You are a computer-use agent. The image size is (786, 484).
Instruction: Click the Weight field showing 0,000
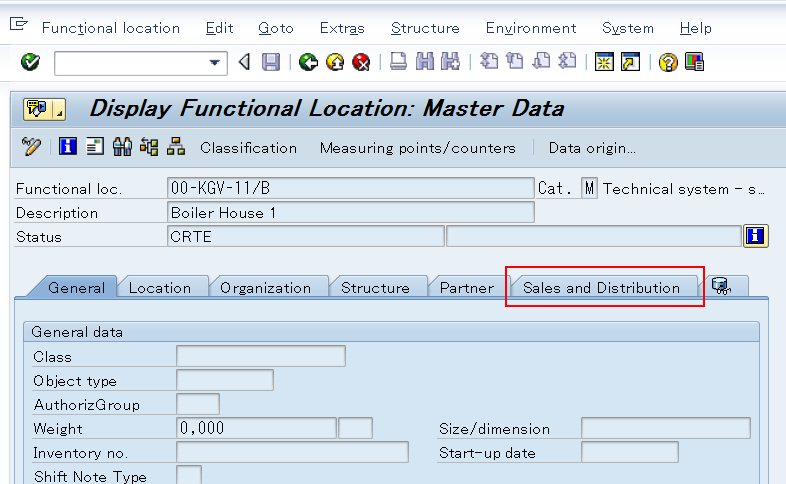coord(256,428)
